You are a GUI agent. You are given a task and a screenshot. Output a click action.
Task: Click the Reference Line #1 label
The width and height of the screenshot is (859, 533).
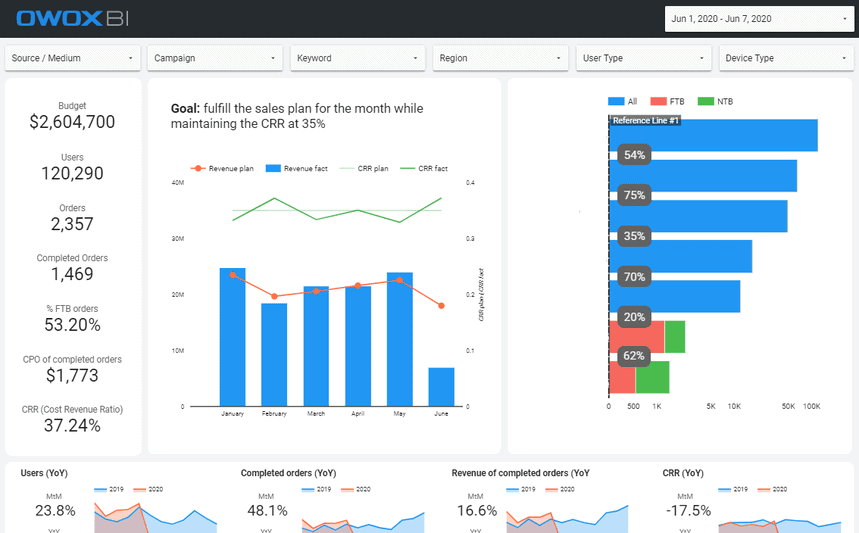tap(645, 121)
